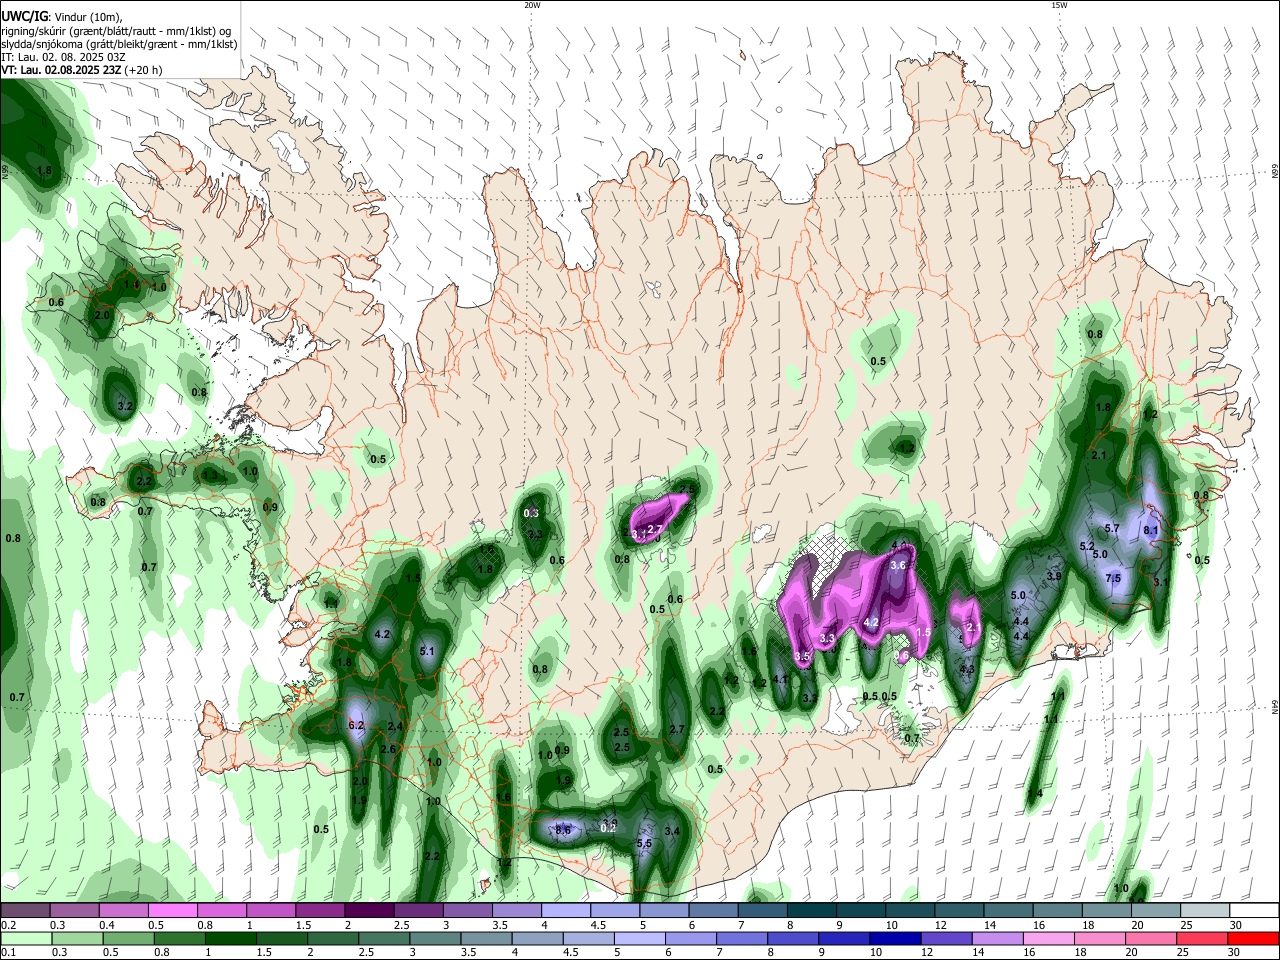Pick the pale green 0.1–0.3 rain legend swatch
Viewport: 1280px width, 960px height.
pyautogui.click(x=25, y=939)
